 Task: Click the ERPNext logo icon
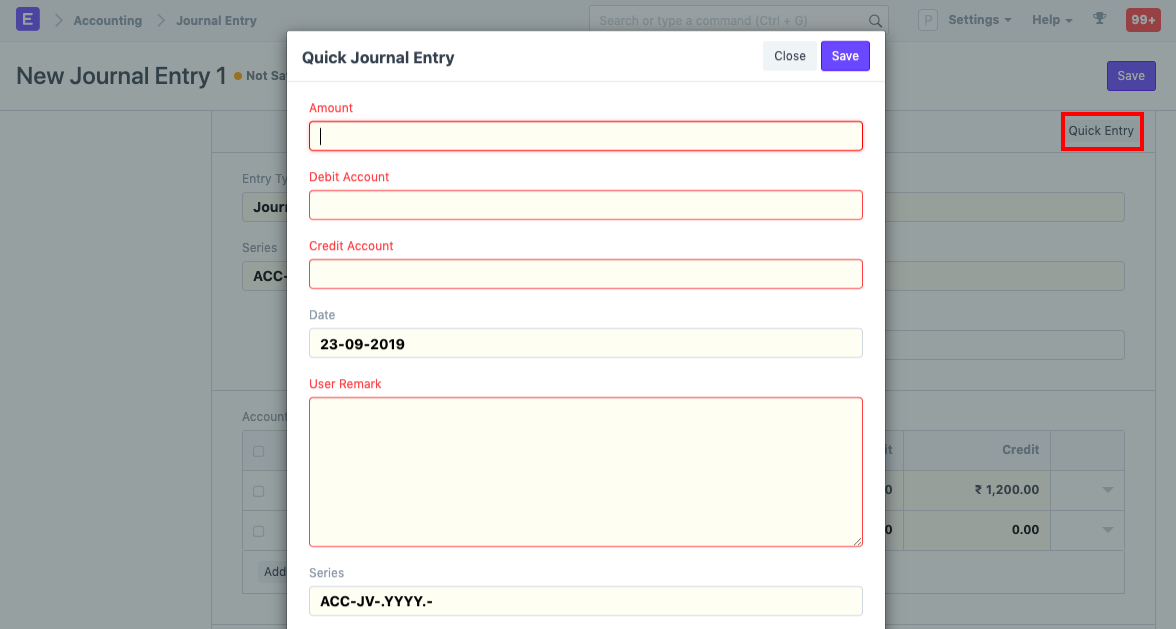(27, 19)
